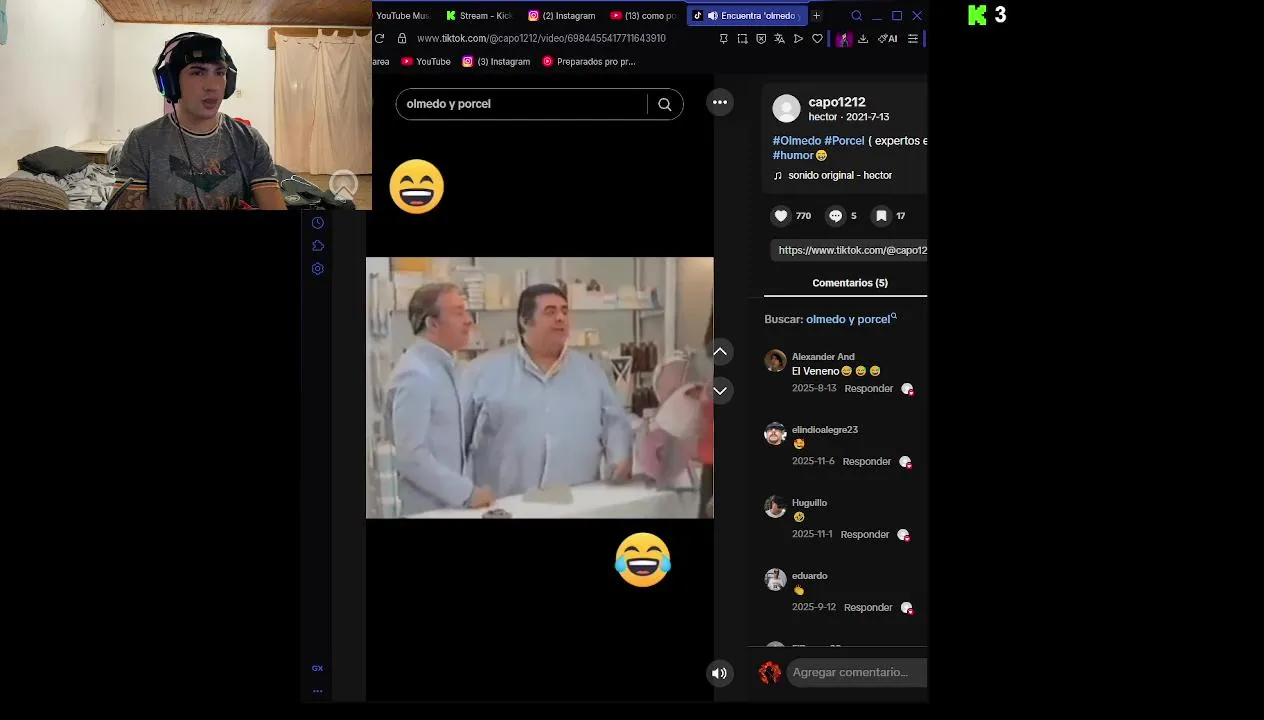
Task: Open sidebar settings gear icon
Action: point(318,269)
